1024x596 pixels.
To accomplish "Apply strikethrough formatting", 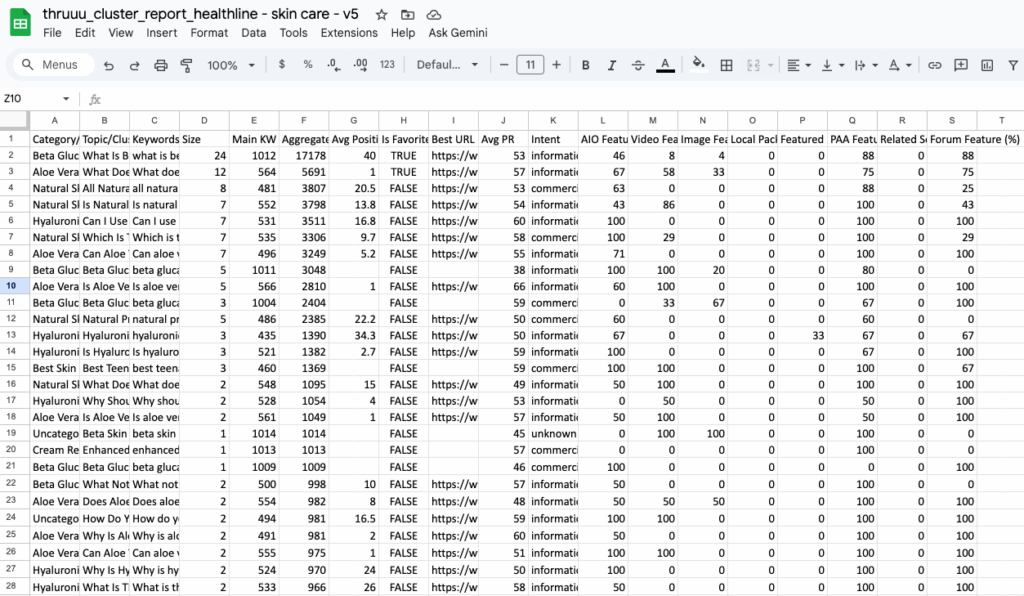I will 638,65.
